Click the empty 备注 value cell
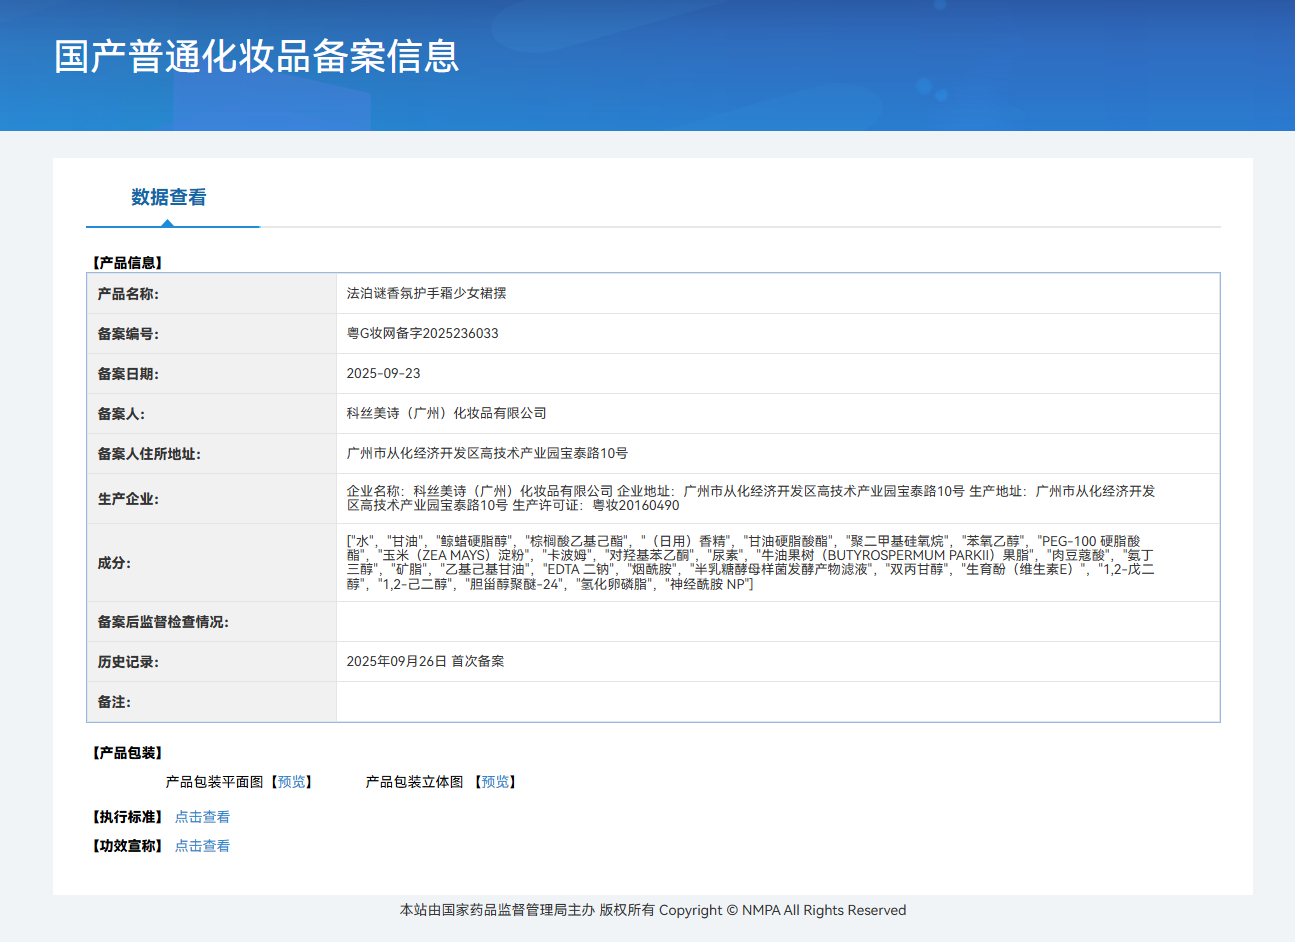The width and height of the screenshot is (1295, 942). tap(777, 701)
